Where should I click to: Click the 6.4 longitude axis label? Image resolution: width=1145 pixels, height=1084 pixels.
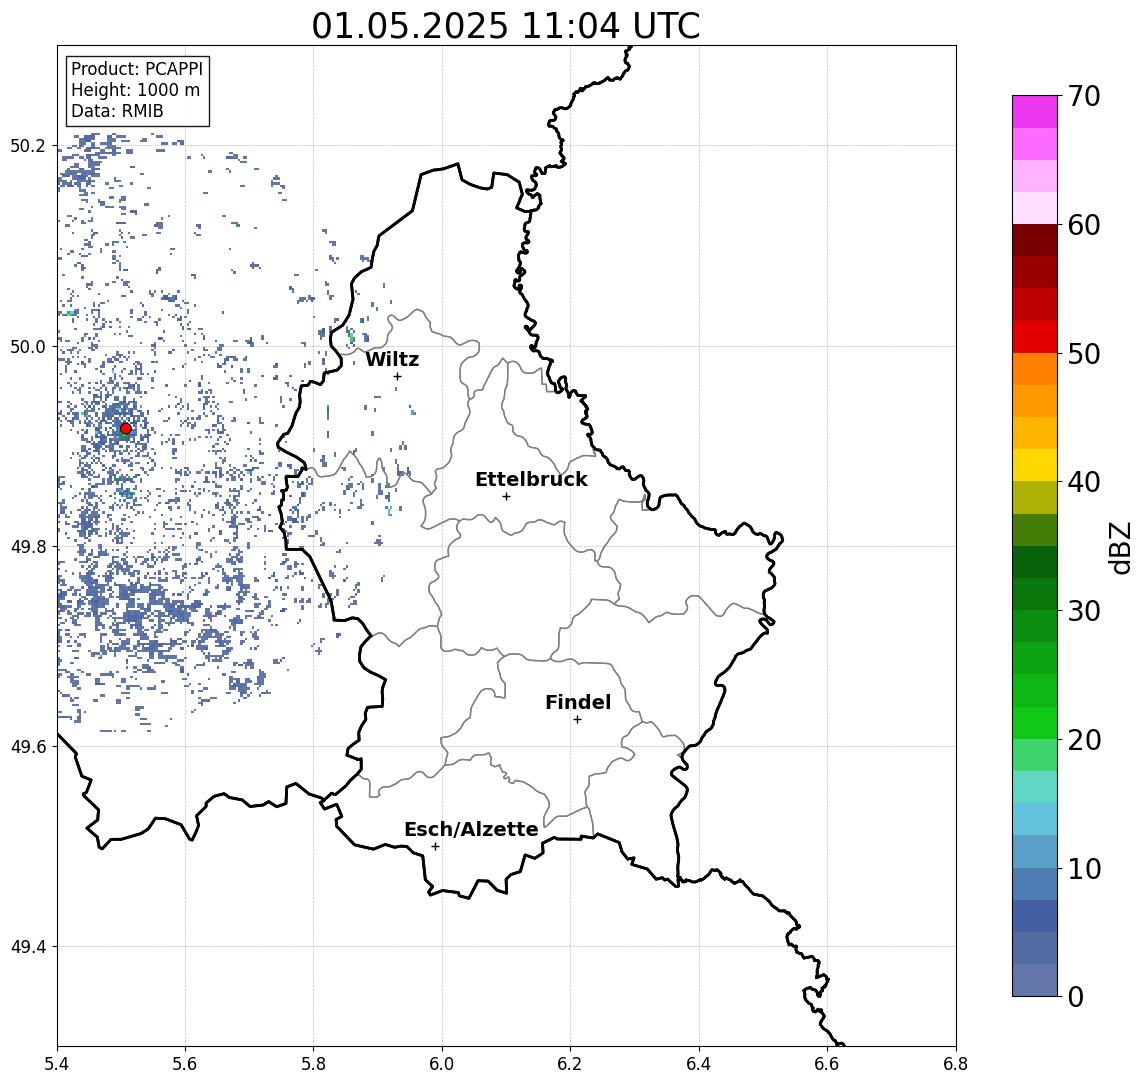click(700, 1064)
